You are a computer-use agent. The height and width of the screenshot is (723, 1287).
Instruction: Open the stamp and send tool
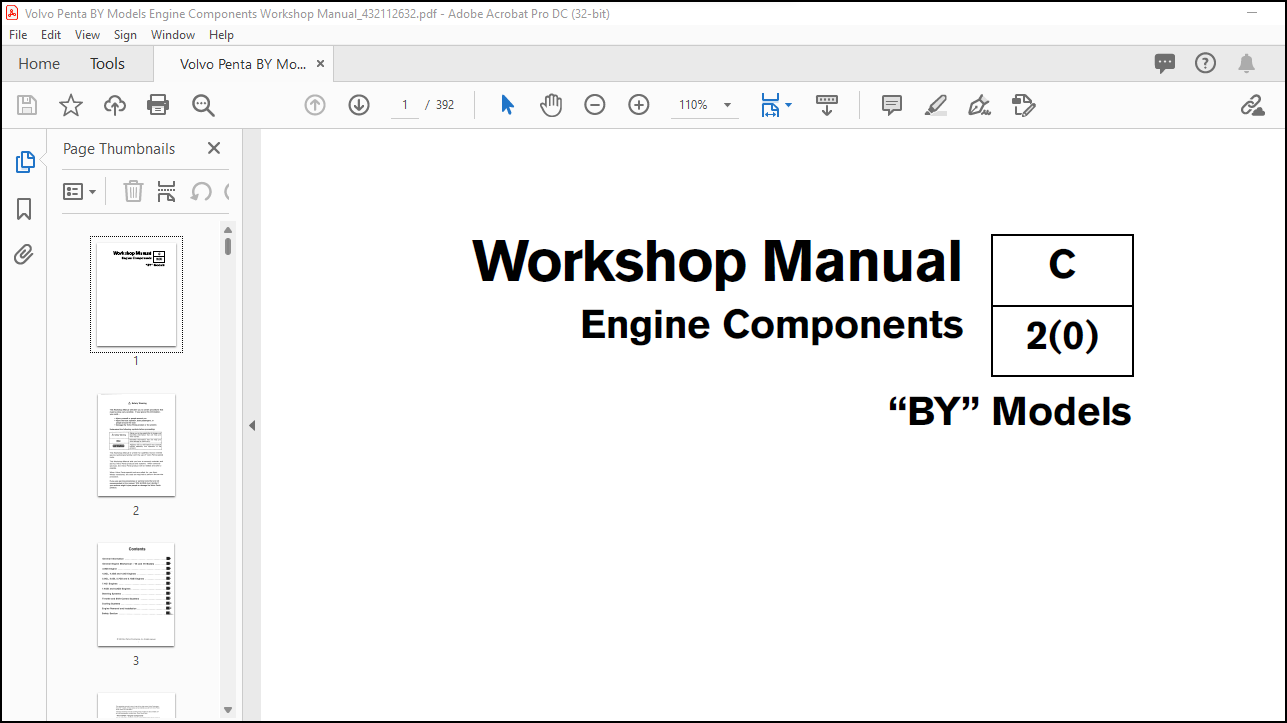point(1023,105)
